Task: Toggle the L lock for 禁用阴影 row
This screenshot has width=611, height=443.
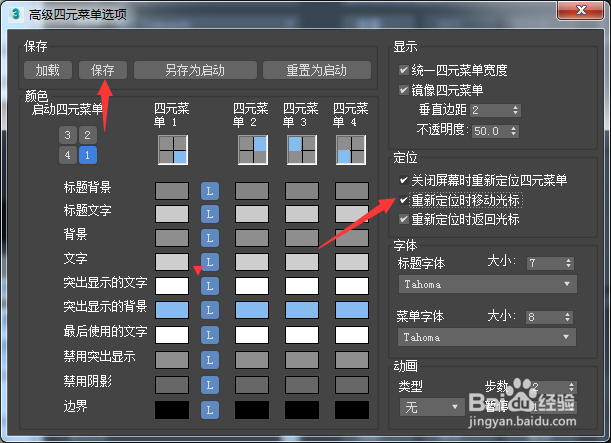Action: (210, 385)
